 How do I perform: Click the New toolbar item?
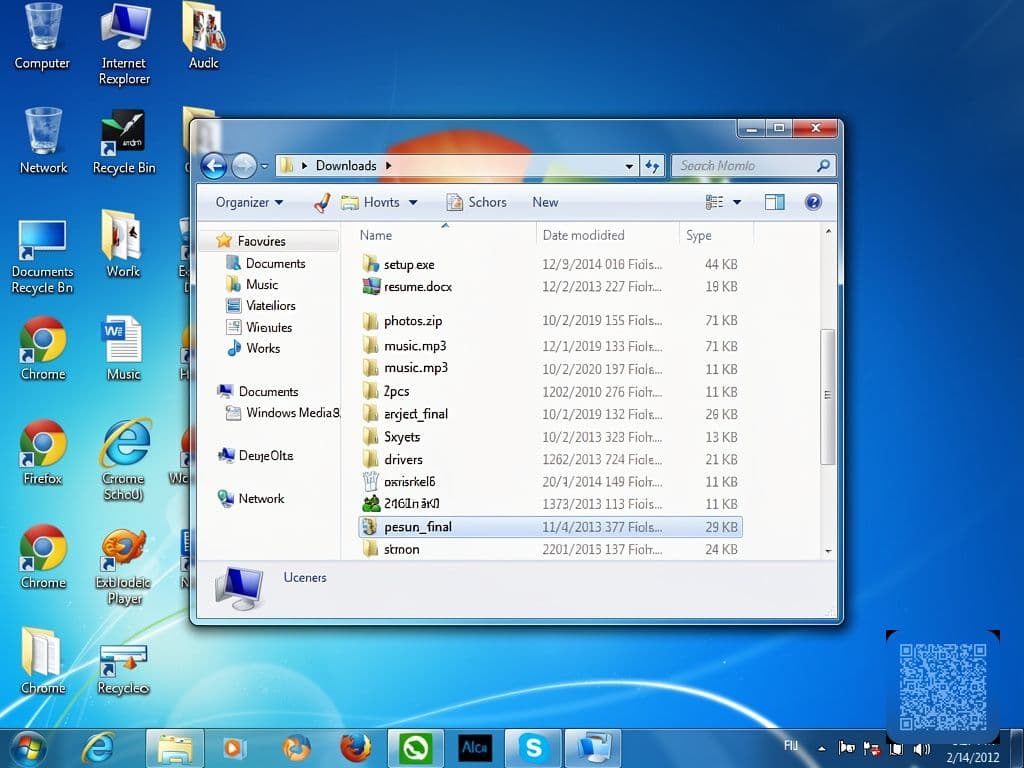(545, 202)
